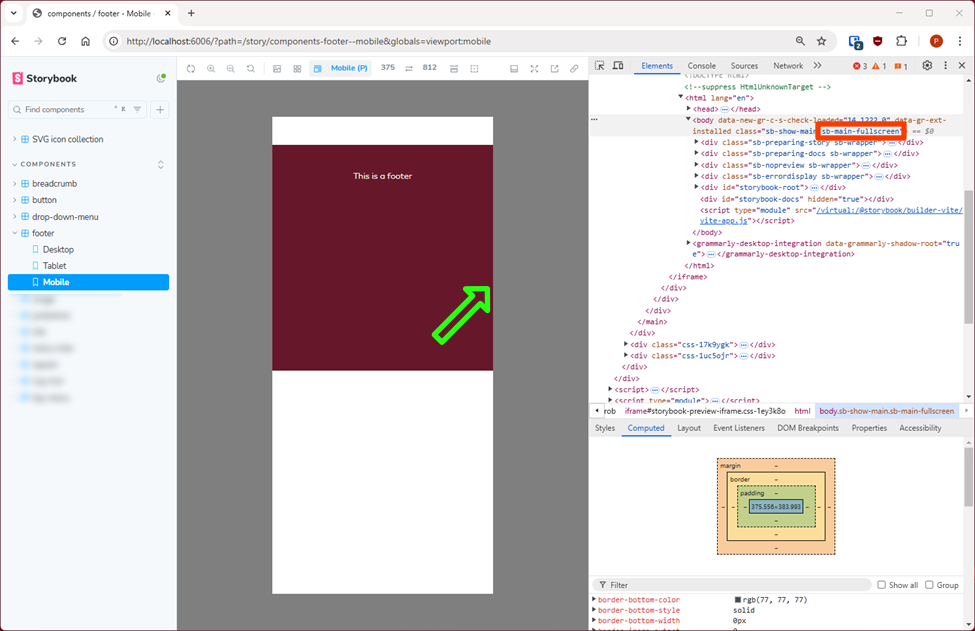Open the Event Listeners tab
975x631 pixels.
[x=739, y=428]
